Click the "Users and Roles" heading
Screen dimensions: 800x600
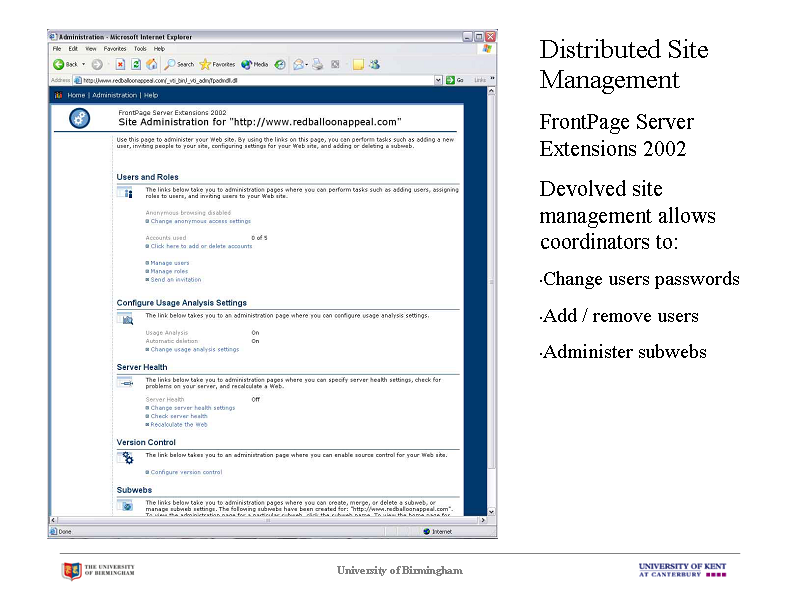pos(147,177)
